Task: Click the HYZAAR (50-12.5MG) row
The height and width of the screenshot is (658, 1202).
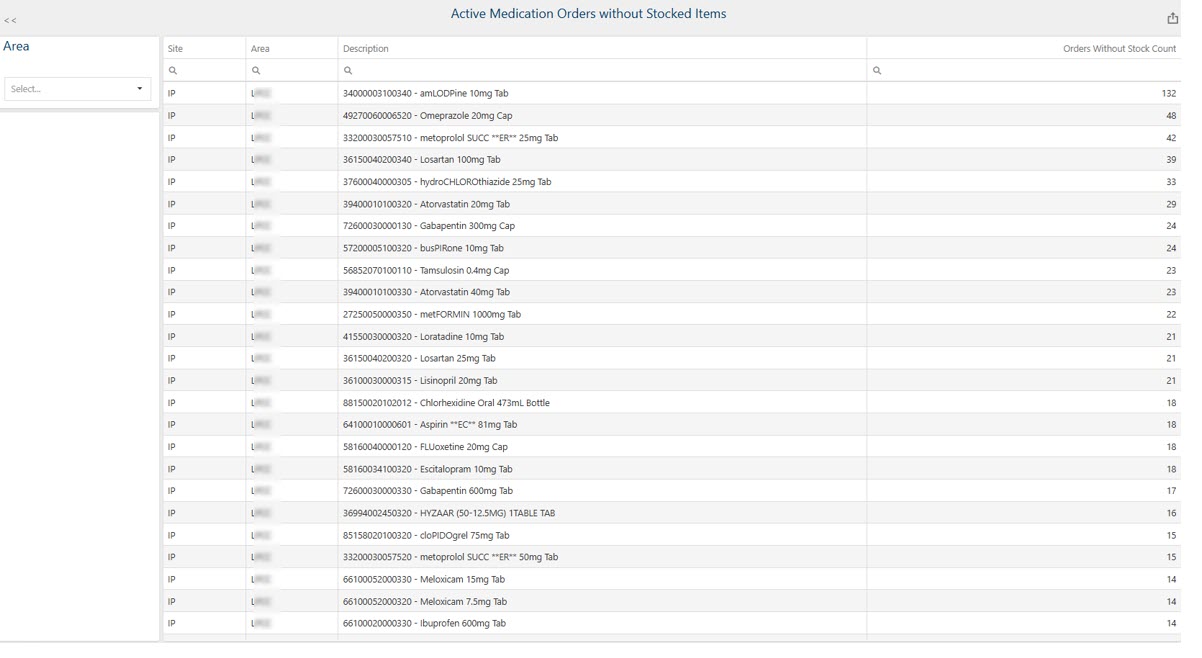Action: pyautogui.click(x=448, y=513)
